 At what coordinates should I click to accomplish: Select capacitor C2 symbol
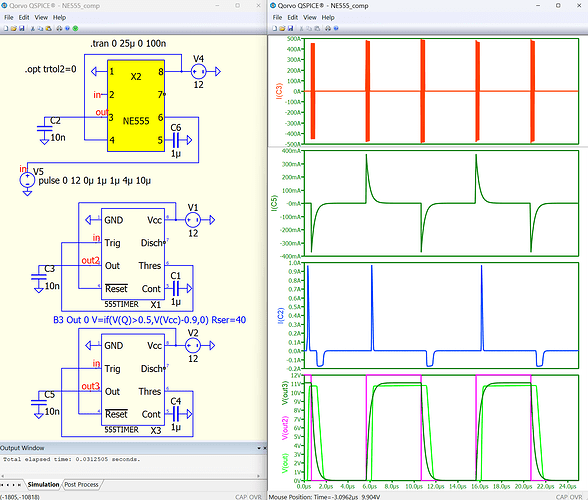[x=44, y=129]
